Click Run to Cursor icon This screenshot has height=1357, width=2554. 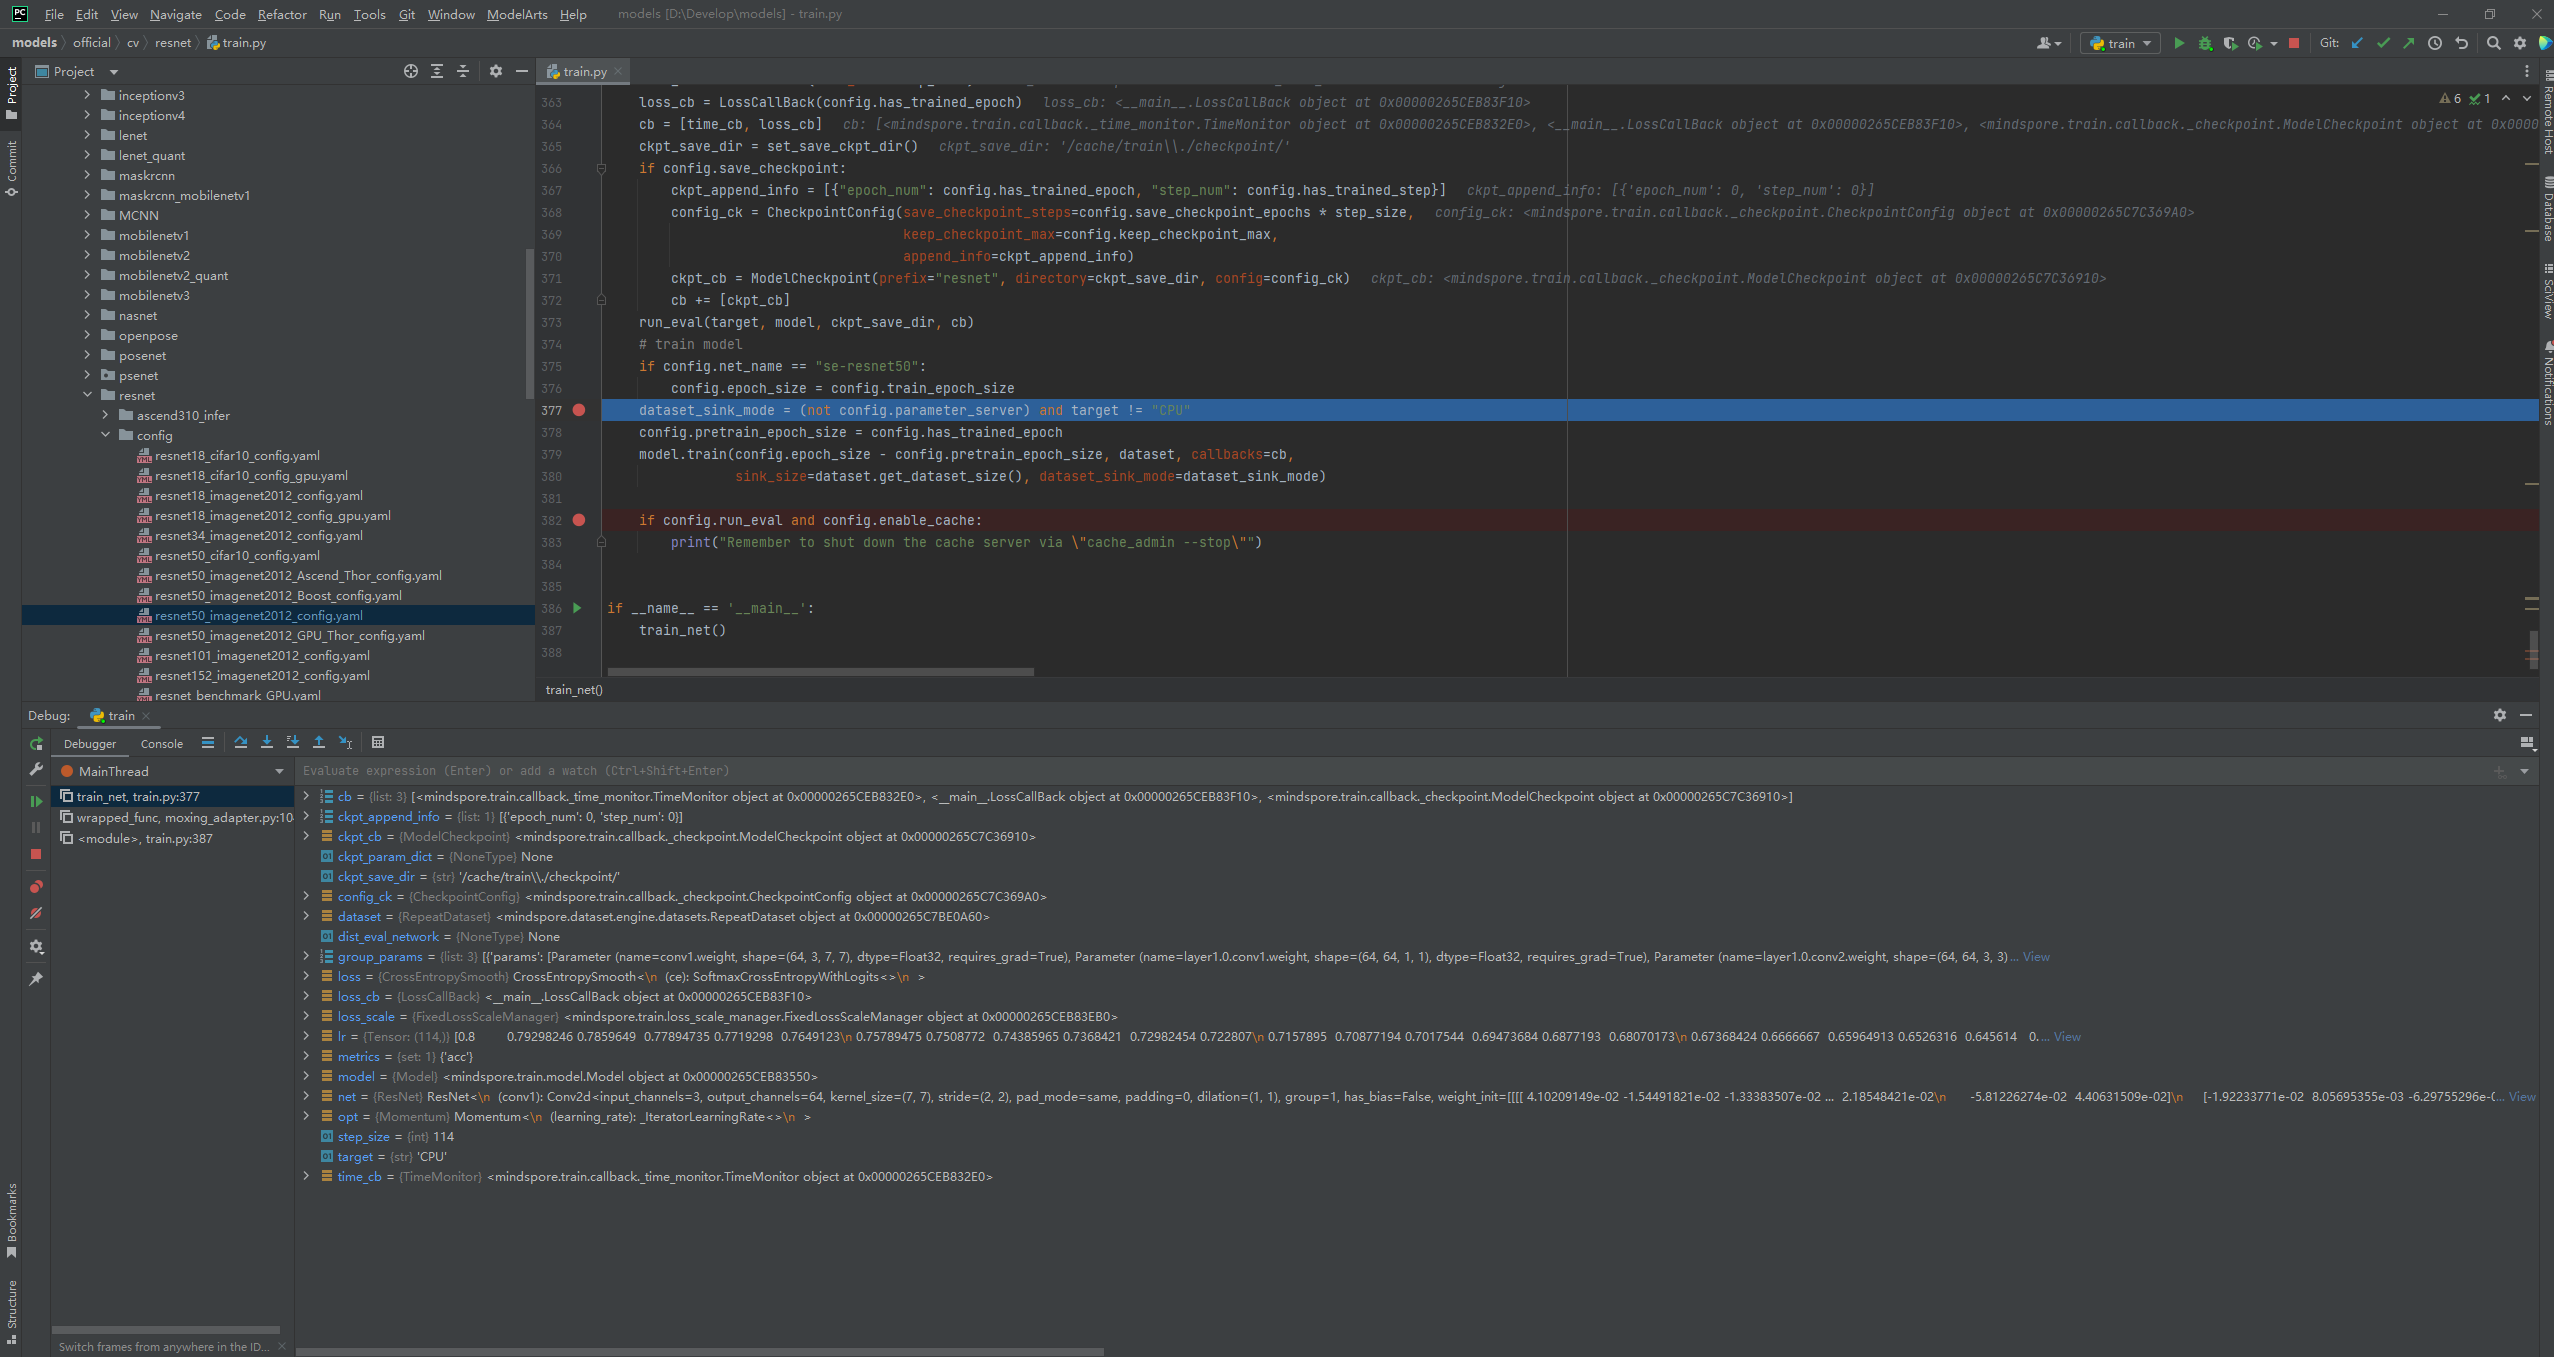345,742
